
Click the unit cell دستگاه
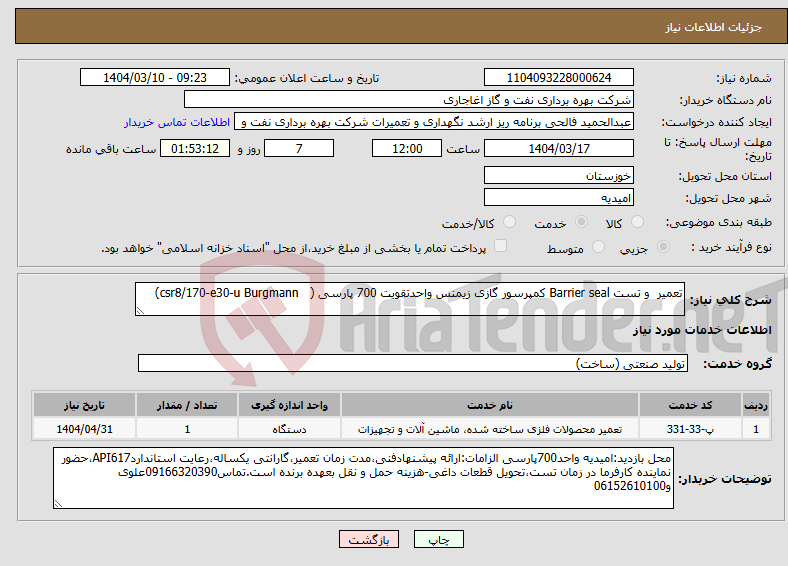289,429
